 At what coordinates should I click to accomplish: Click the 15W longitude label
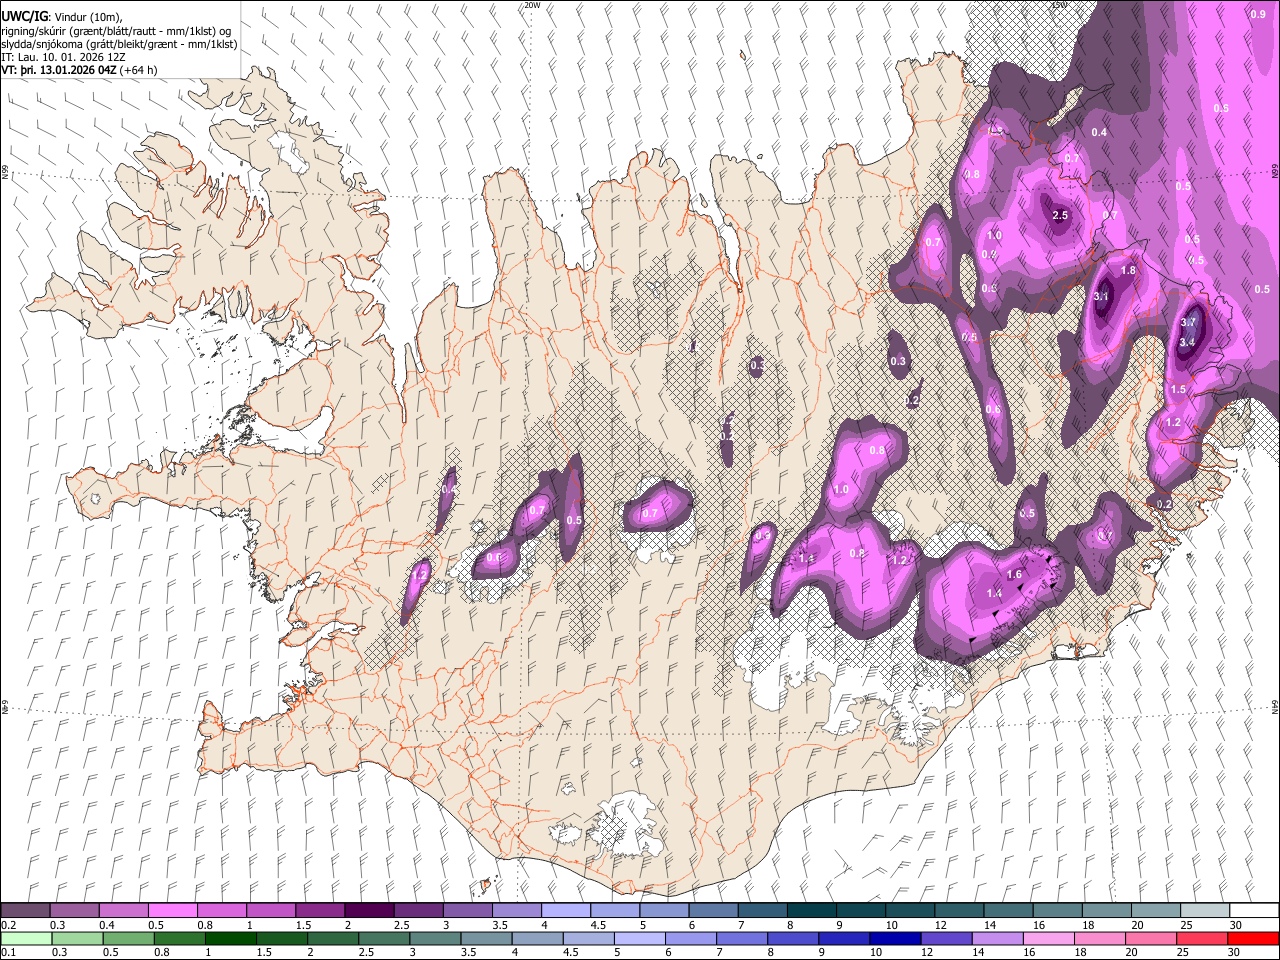pos(1058,5)
